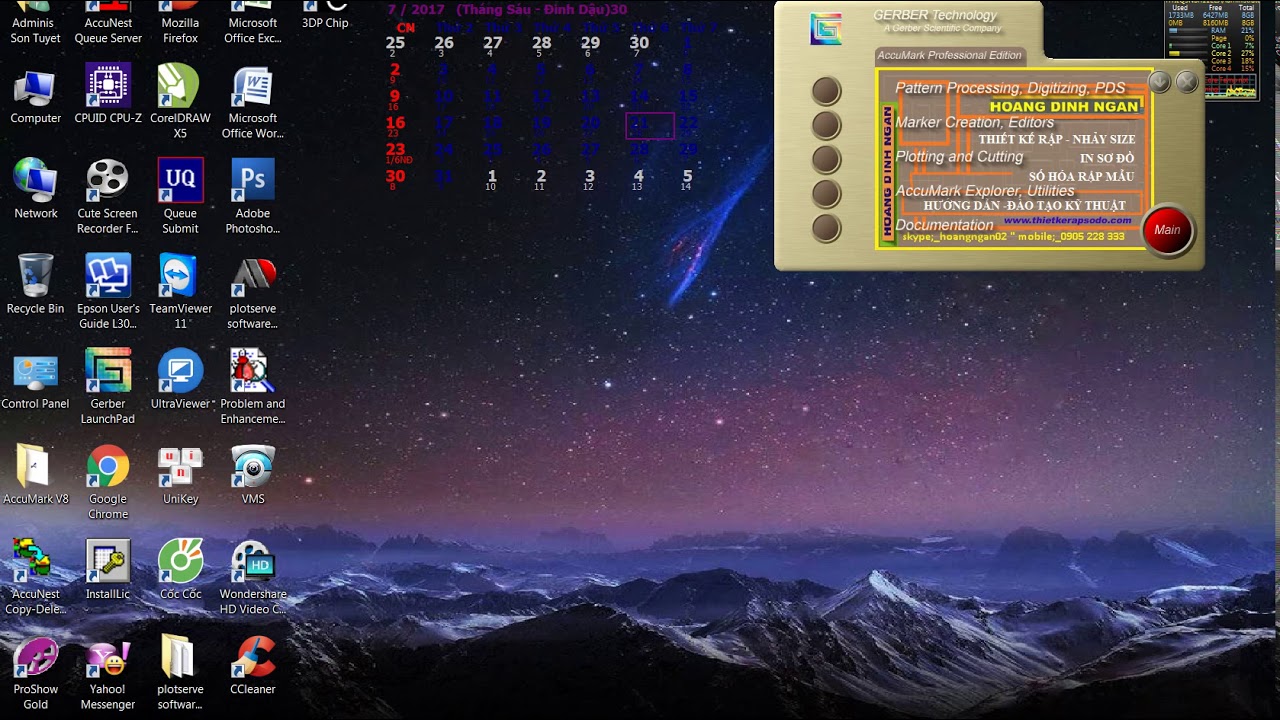The image size is (1280, 720).
Task: Click the round button for AccuMark Explorer, Utilities
Action: coord(826,193)
